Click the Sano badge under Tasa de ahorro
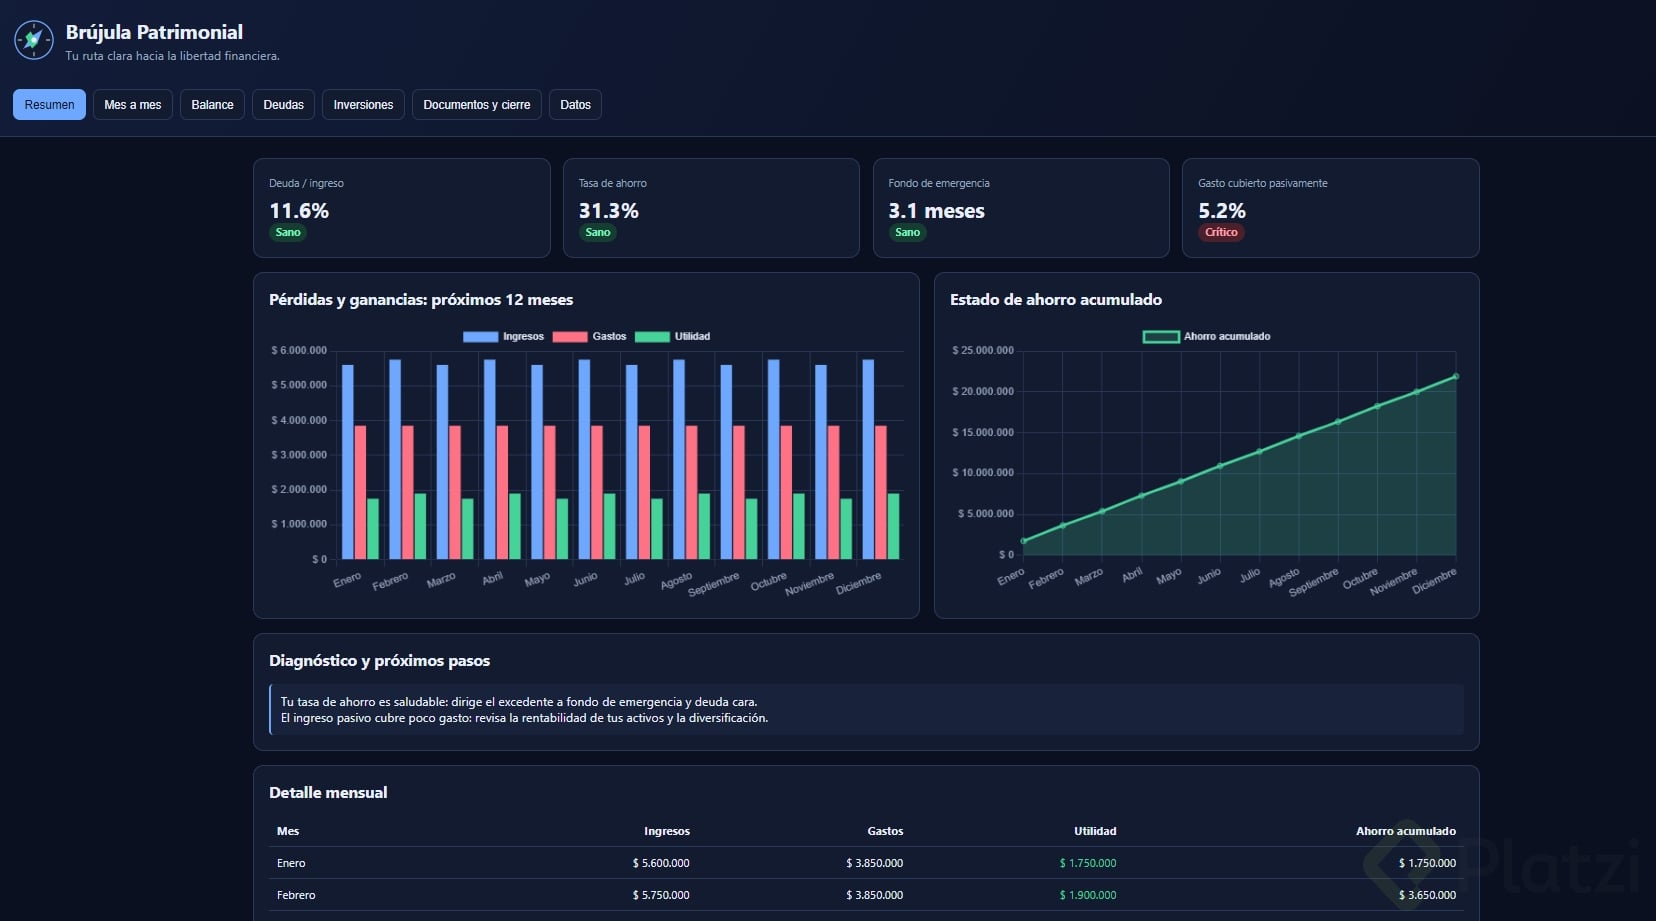 click(598, 232)
